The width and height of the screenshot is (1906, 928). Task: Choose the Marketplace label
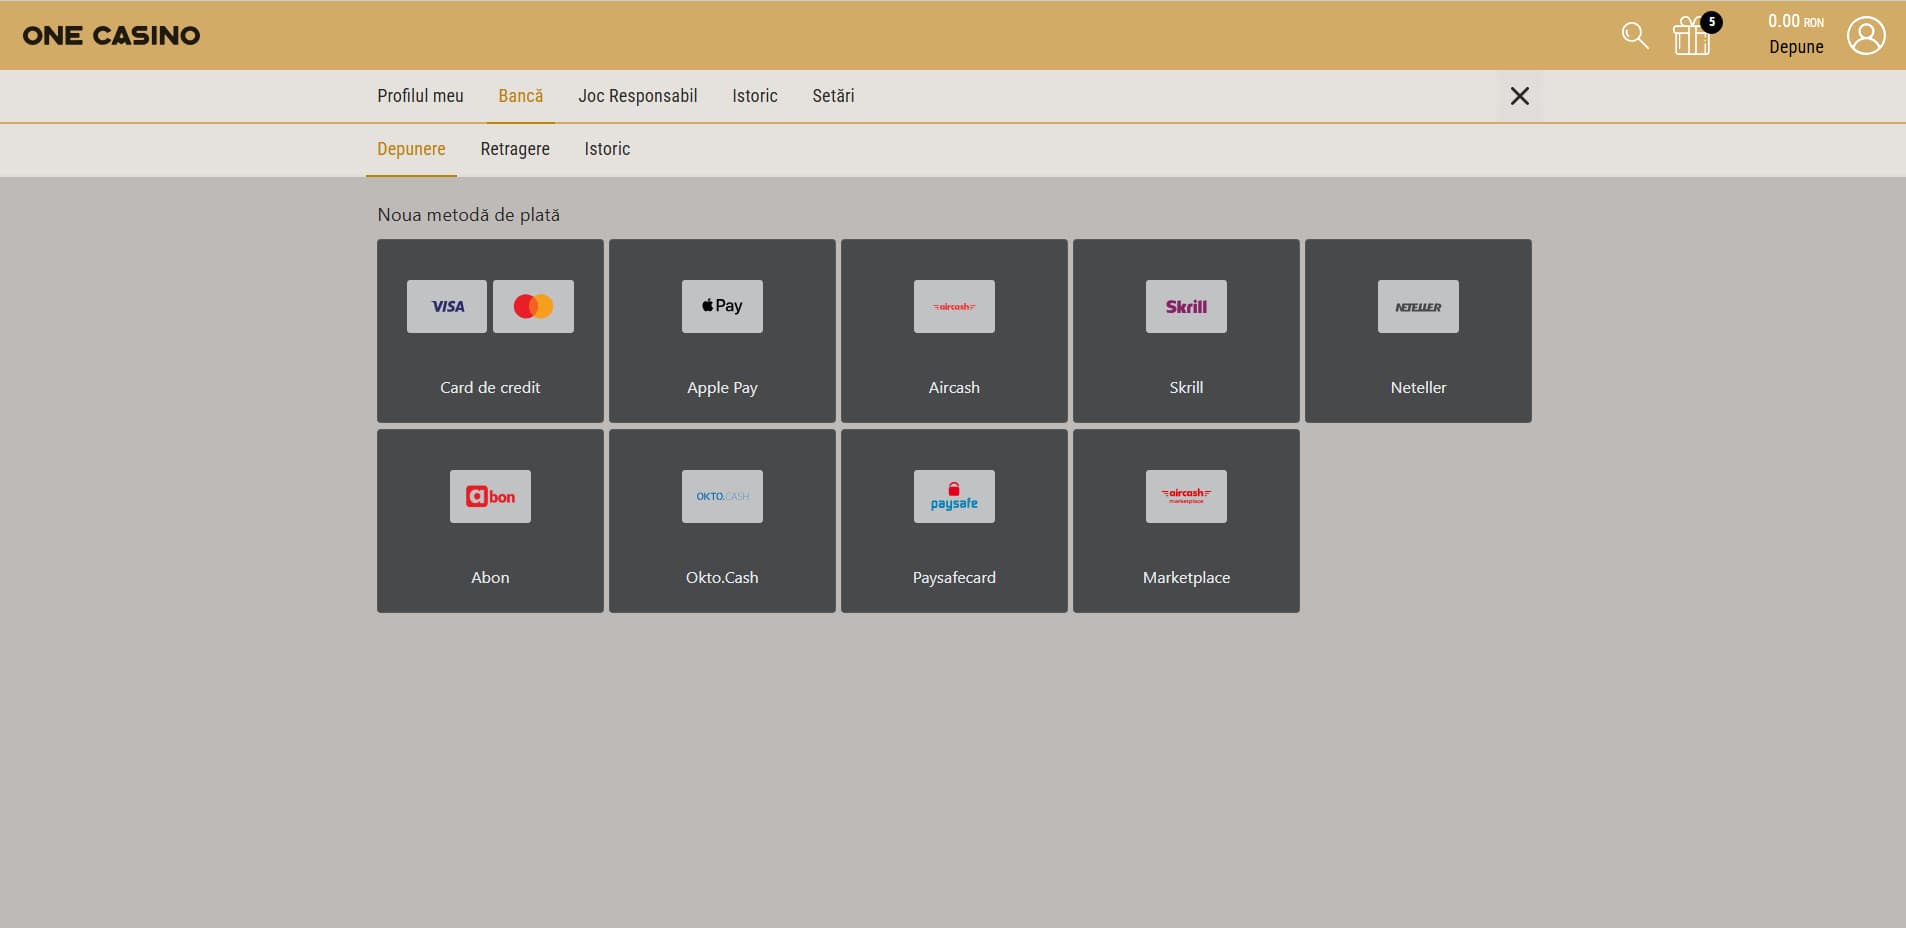pyautogui.click(x=1186, y=577)
